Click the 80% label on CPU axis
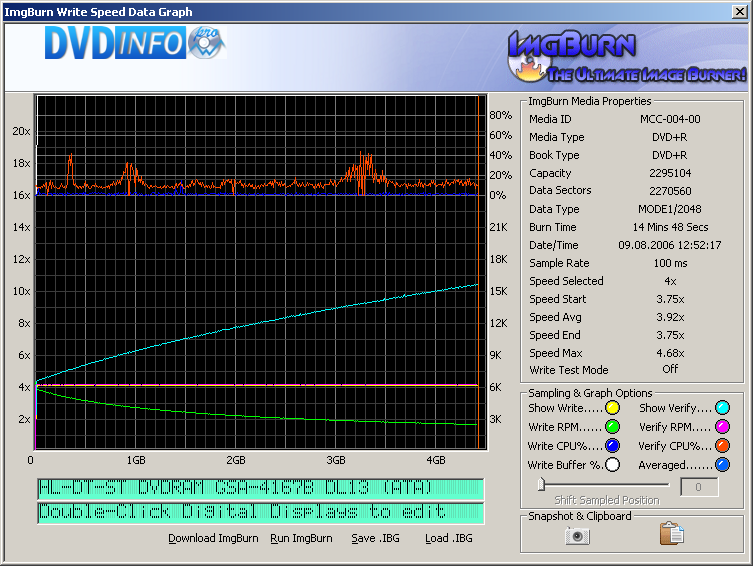The image size is (753, 566). 500,115
